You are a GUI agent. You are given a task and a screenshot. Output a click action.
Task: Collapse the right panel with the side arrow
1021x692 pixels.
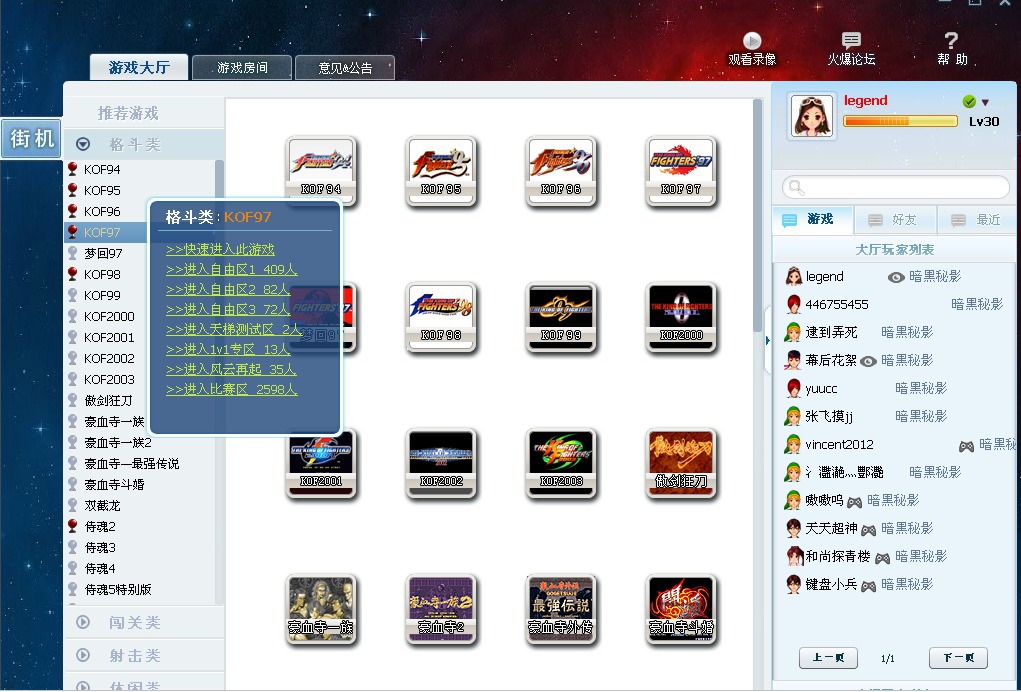(767, 340)
